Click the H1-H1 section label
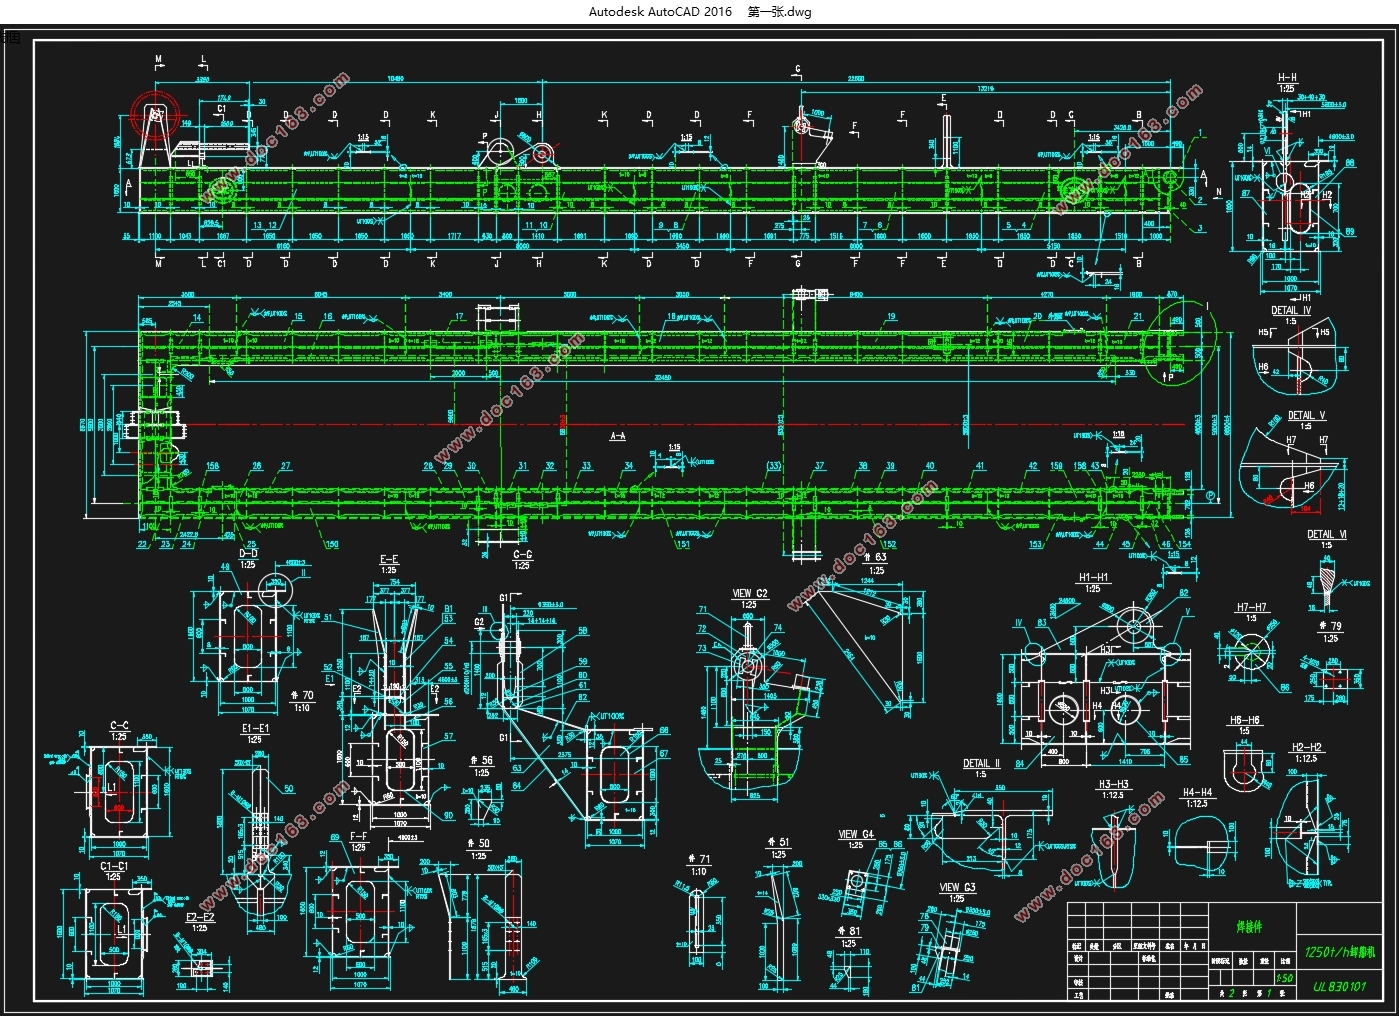This screenshot has height=1016, width=1399. tap(1094, 577)
